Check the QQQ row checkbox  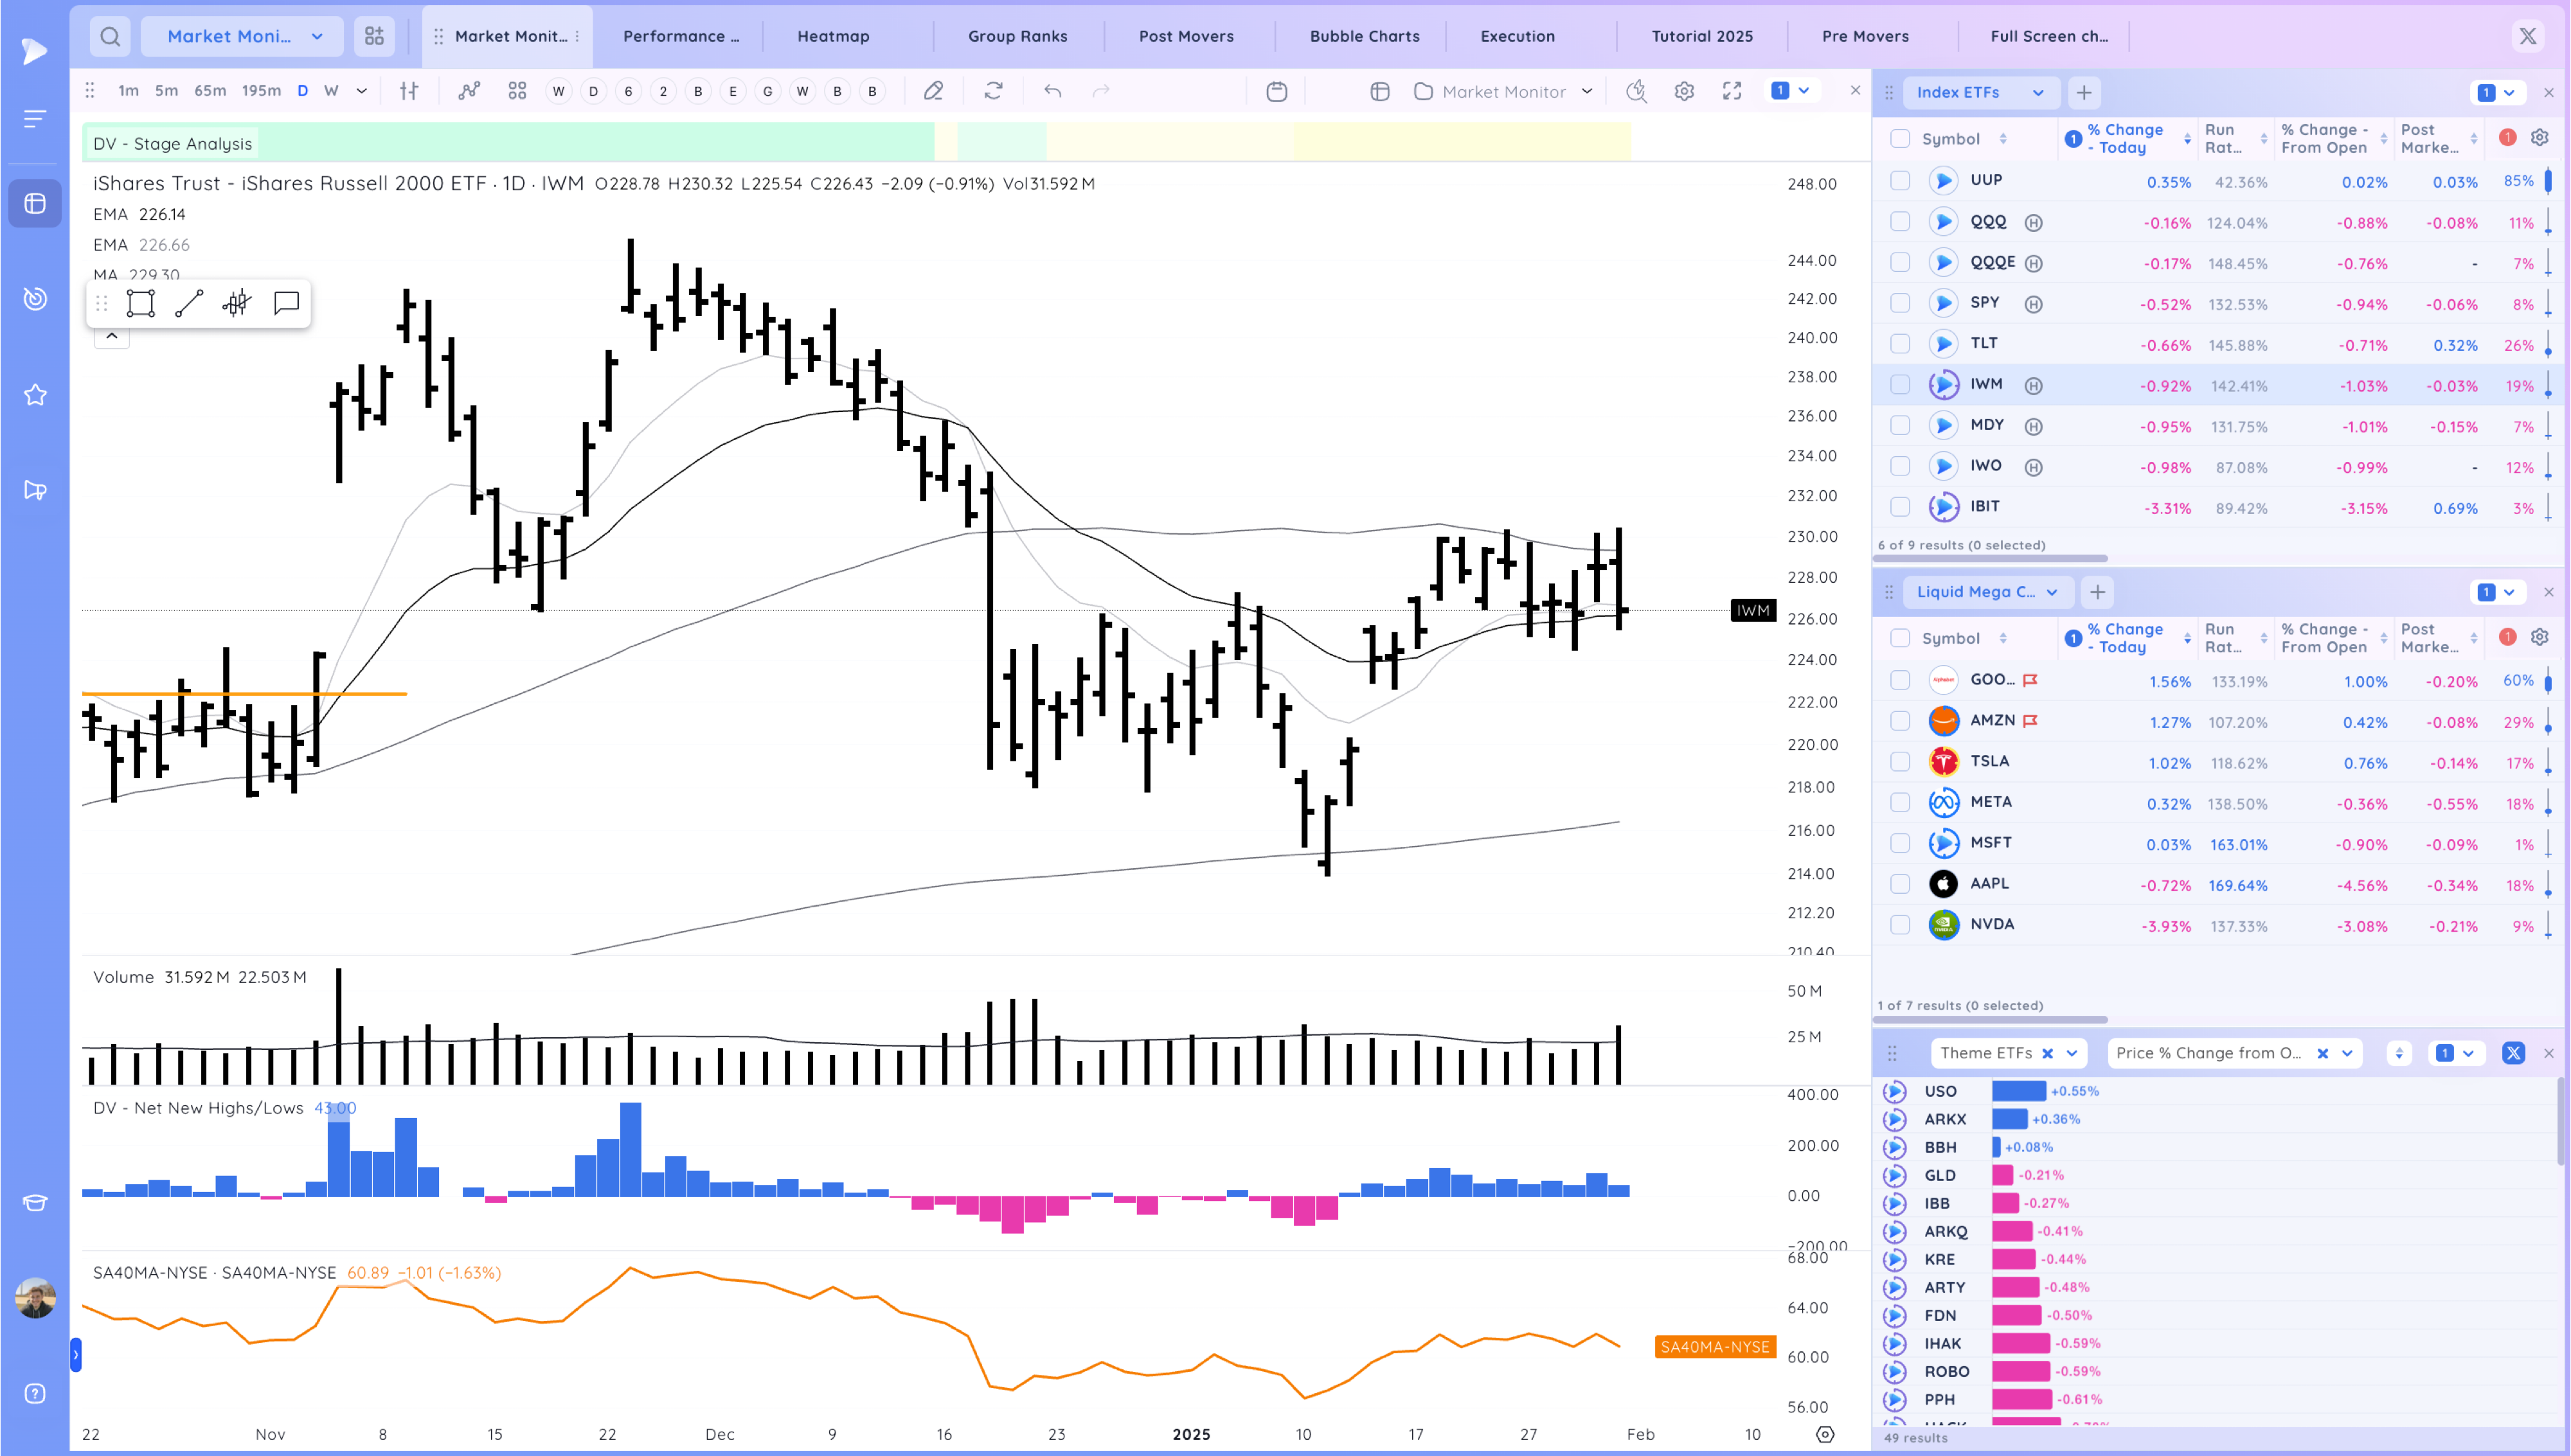click(1900, 222)
